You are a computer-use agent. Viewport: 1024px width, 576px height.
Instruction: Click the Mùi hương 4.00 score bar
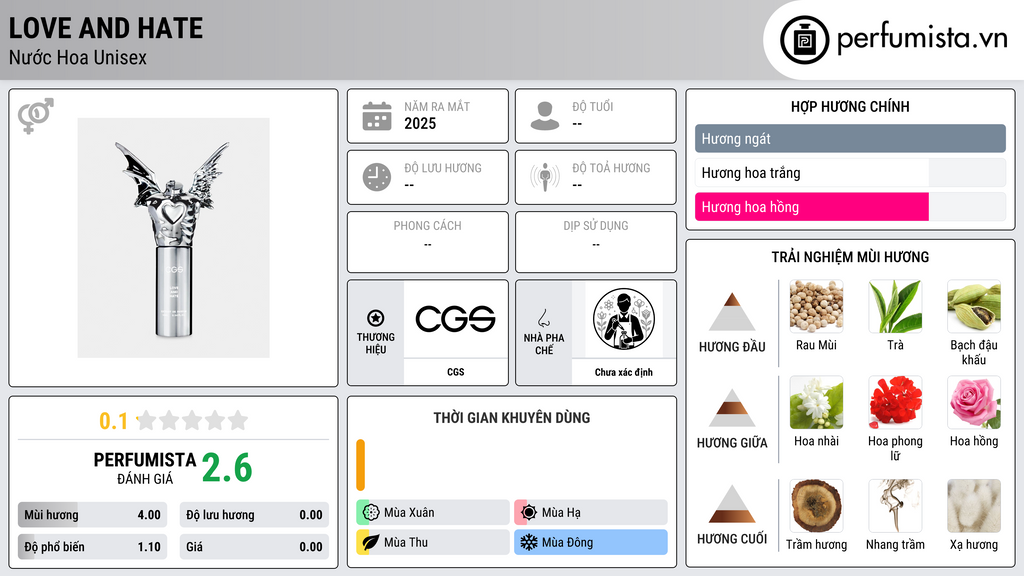coord(92,515)
